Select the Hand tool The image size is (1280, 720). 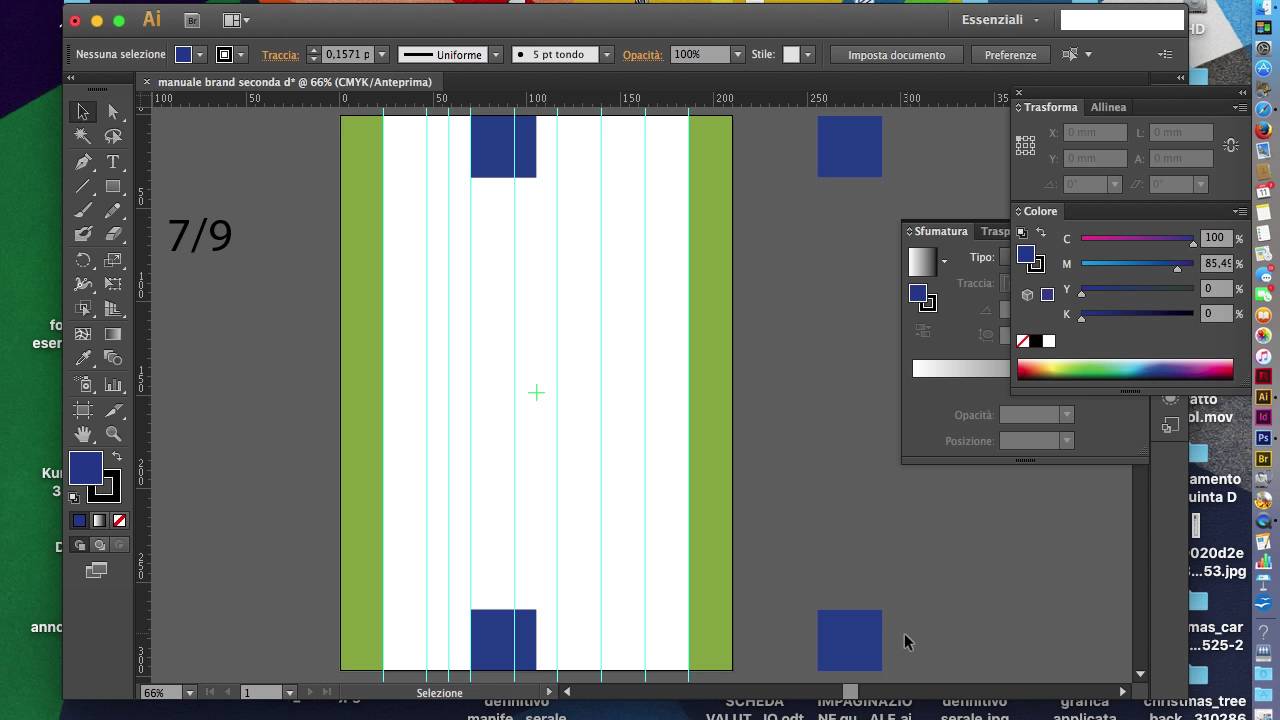(83, 434)
